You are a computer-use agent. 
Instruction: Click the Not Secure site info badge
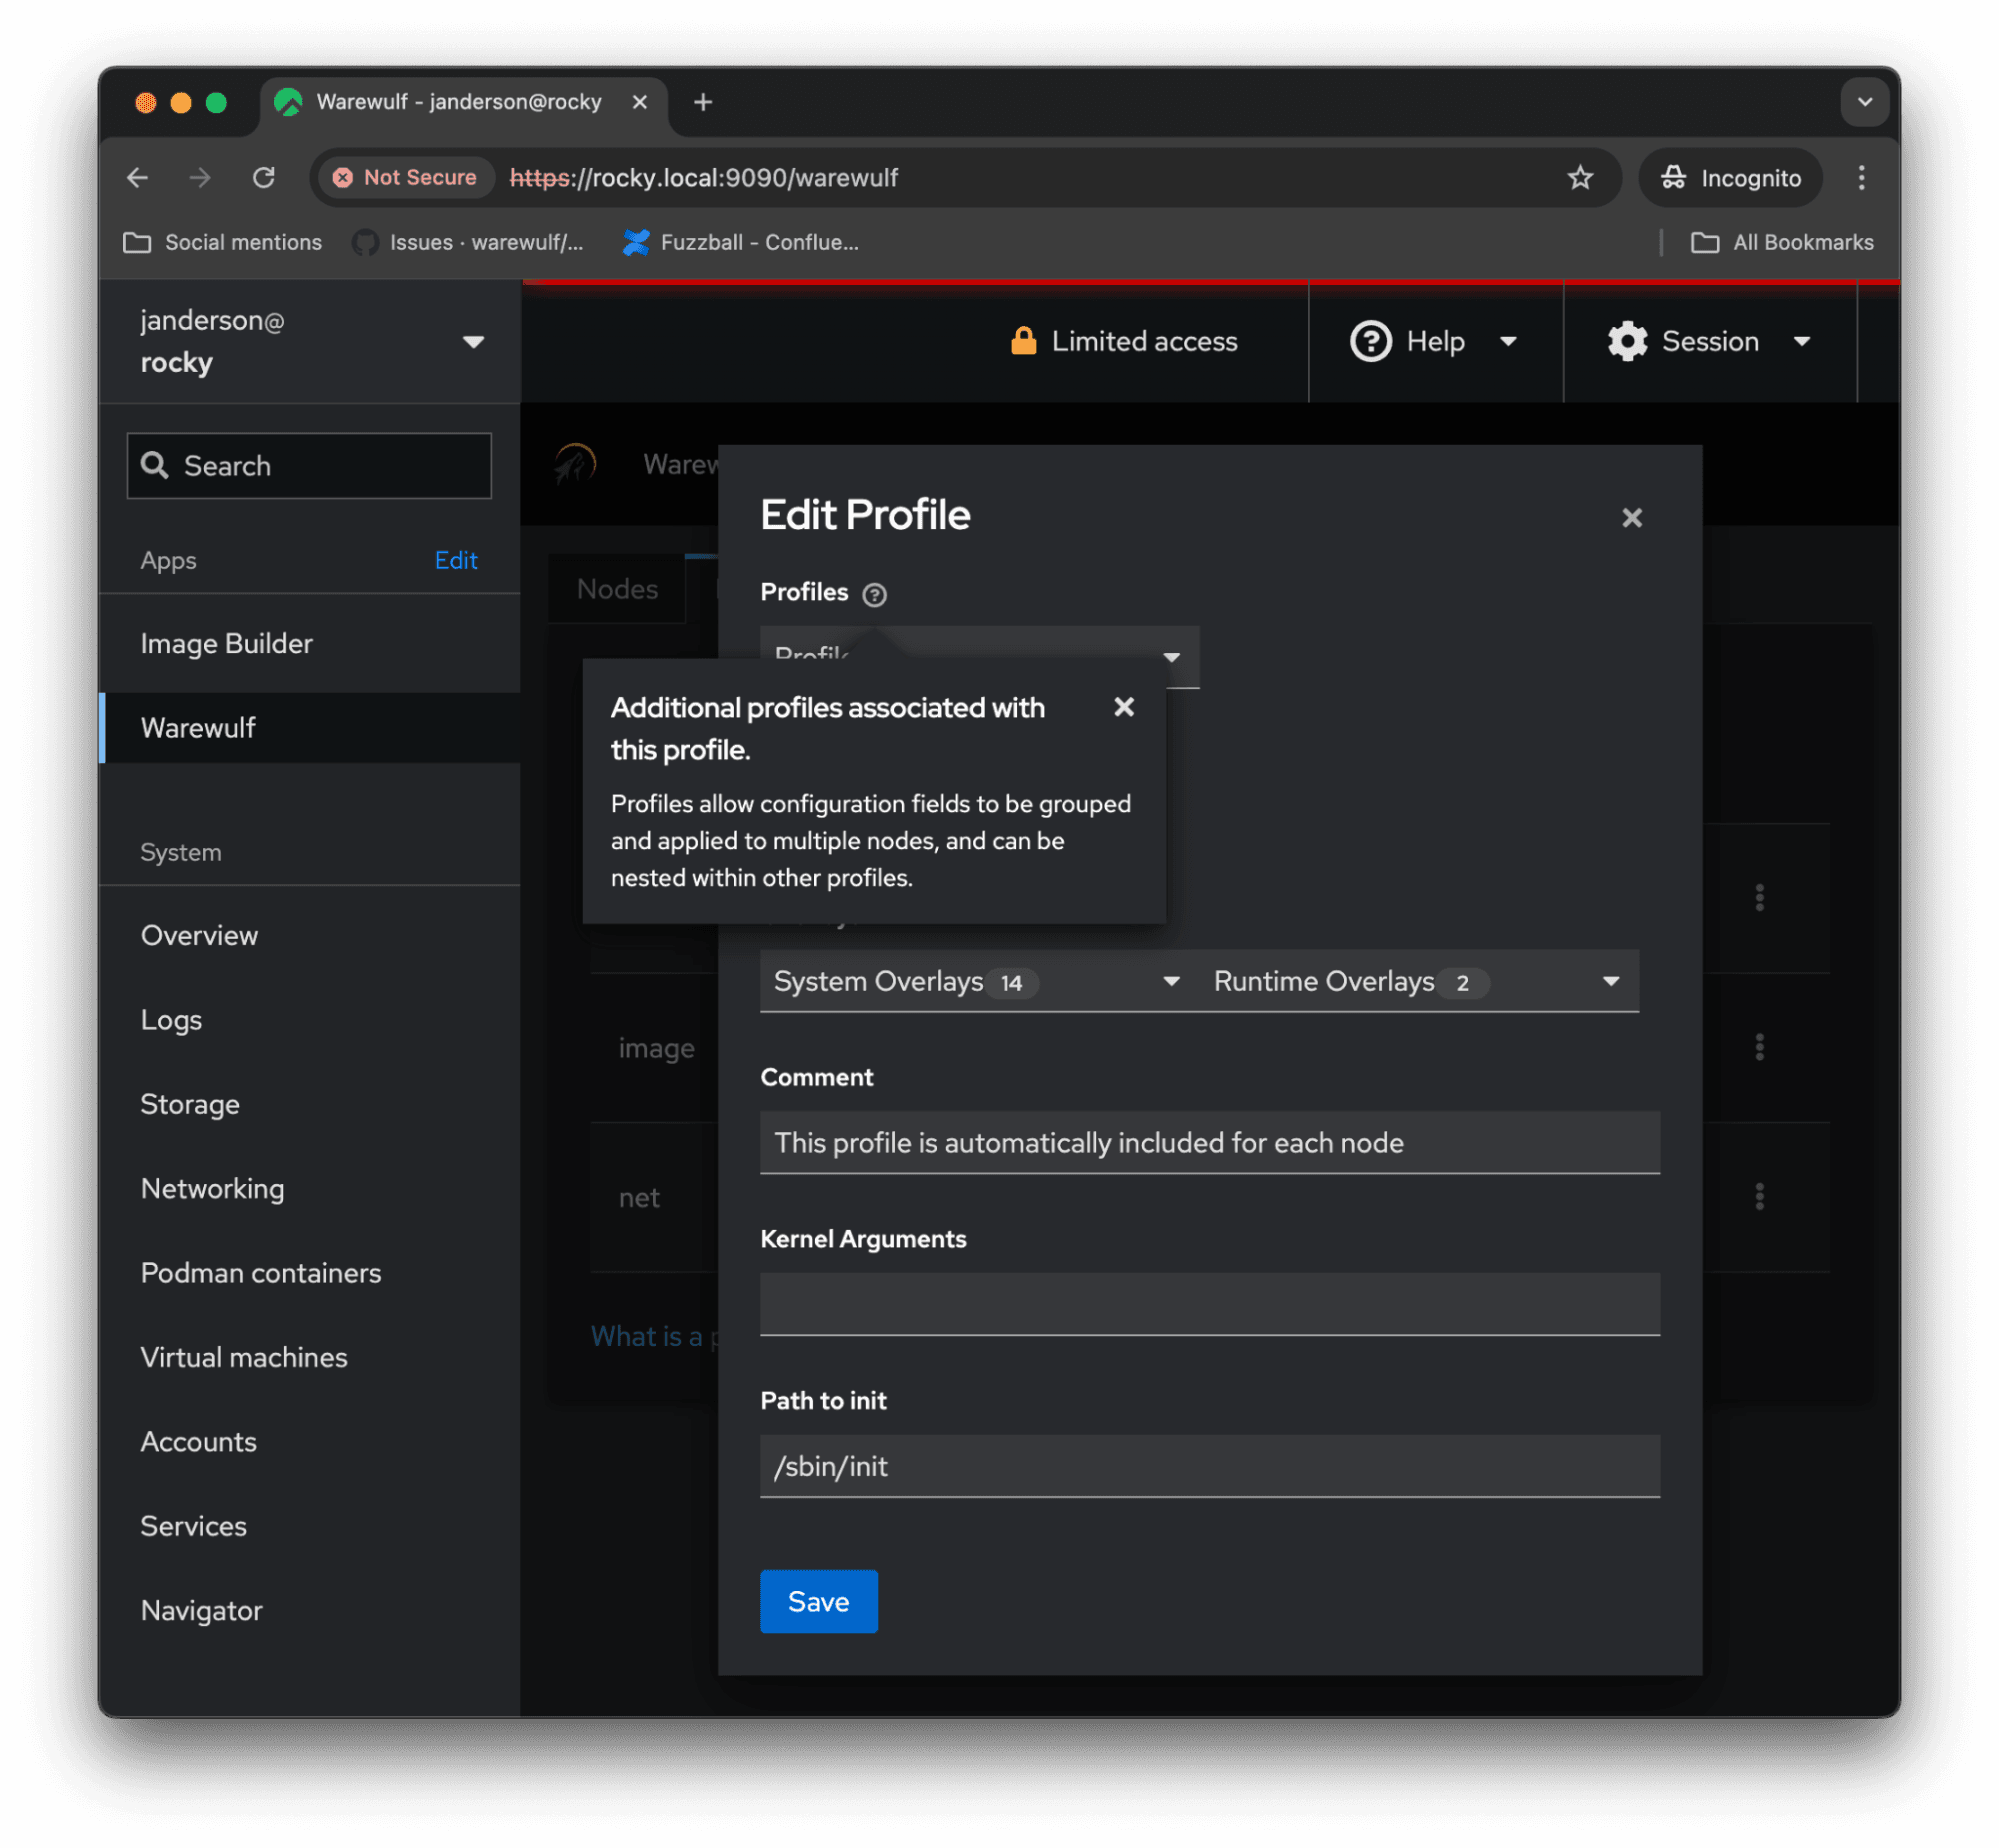405,178
